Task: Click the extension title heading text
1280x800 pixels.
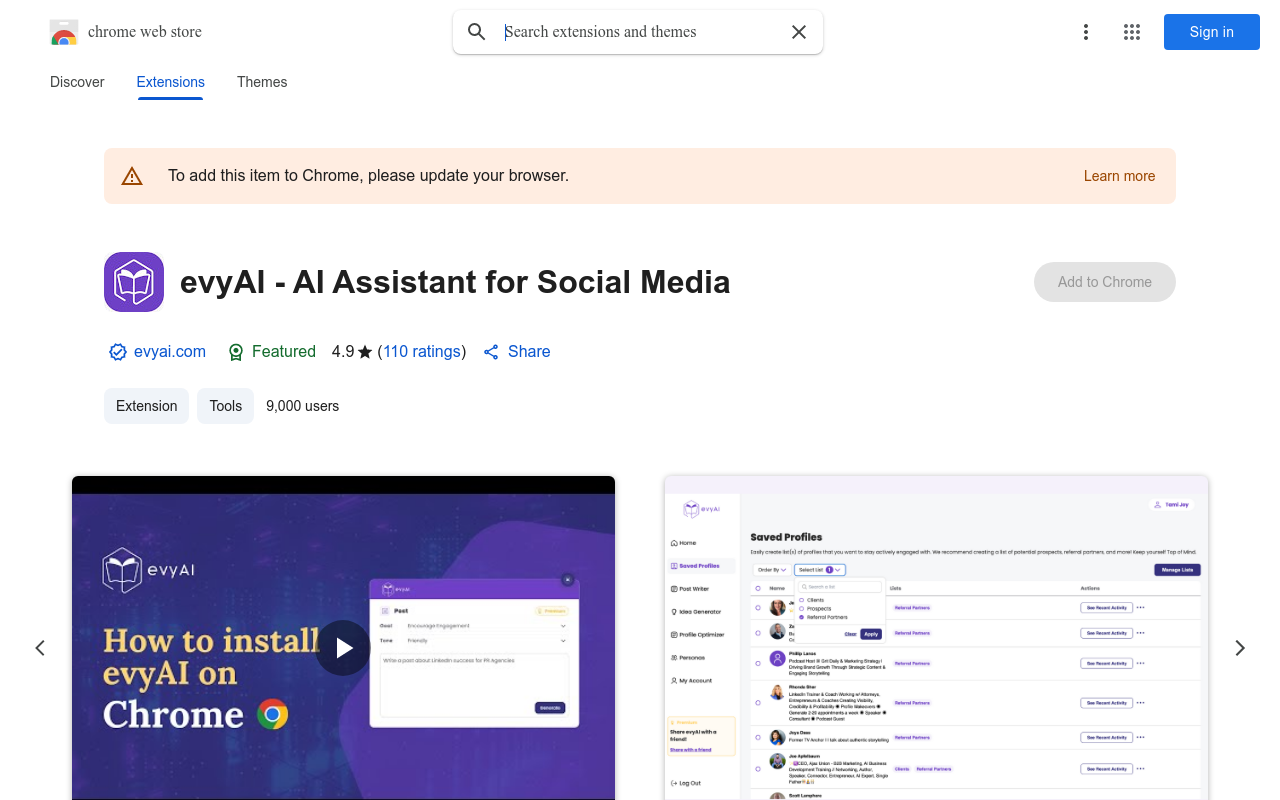Action: 455,282
